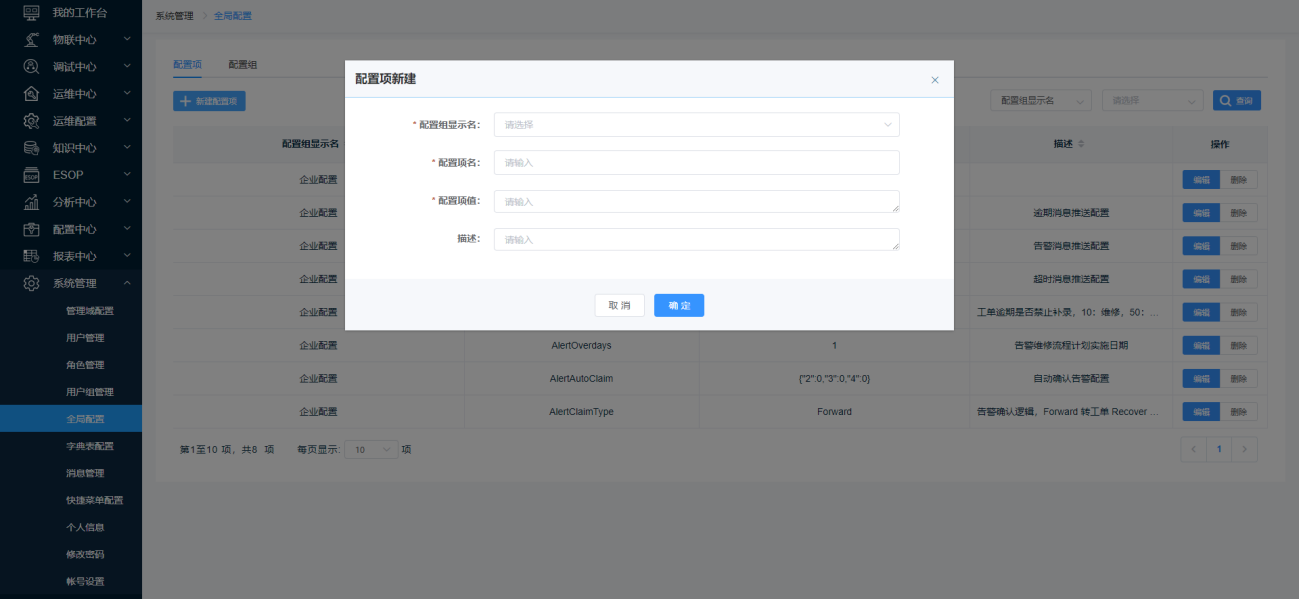1299x599 pixels.
Task: Click the 知识中心 sidebar icon
Action: [x=31, y=148]
